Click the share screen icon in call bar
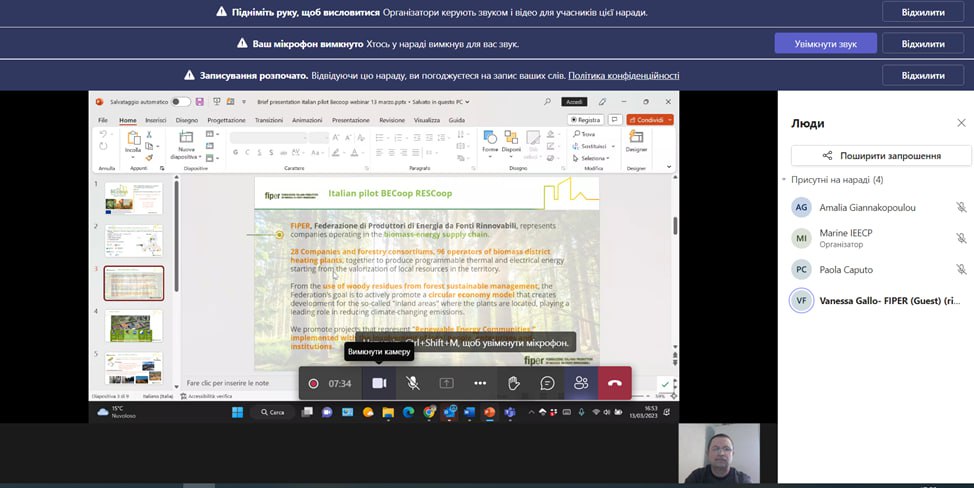This screenshot has width=974, height=488. [446, 383]
